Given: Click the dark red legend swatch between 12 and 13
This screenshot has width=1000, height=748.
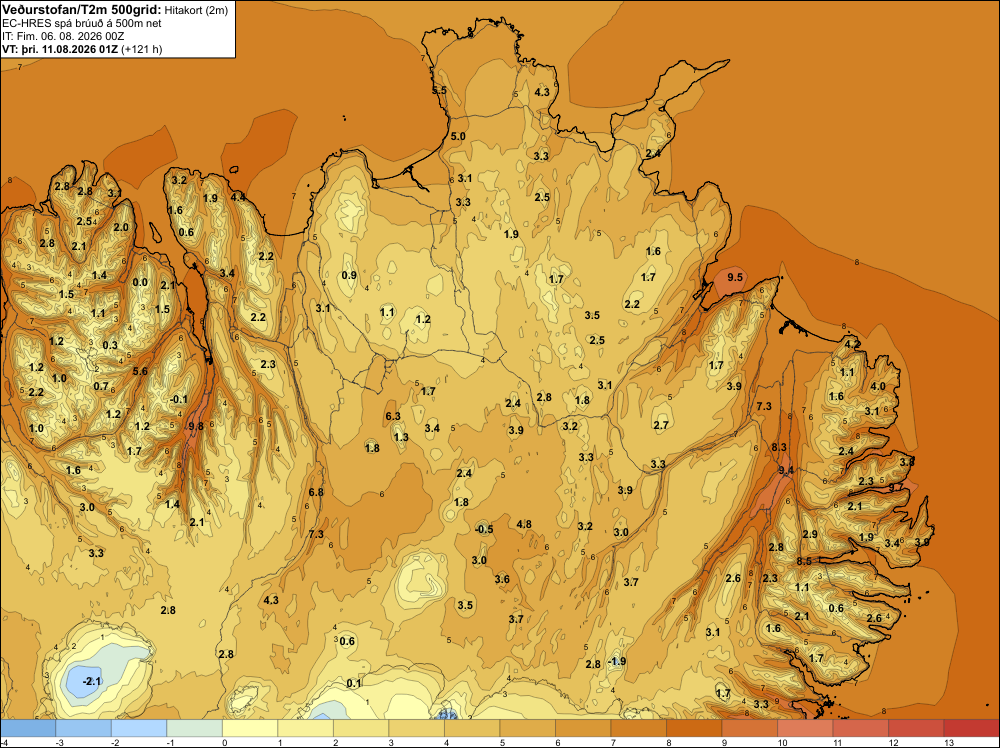Looking at the screenshot, I should coord(915,728).
